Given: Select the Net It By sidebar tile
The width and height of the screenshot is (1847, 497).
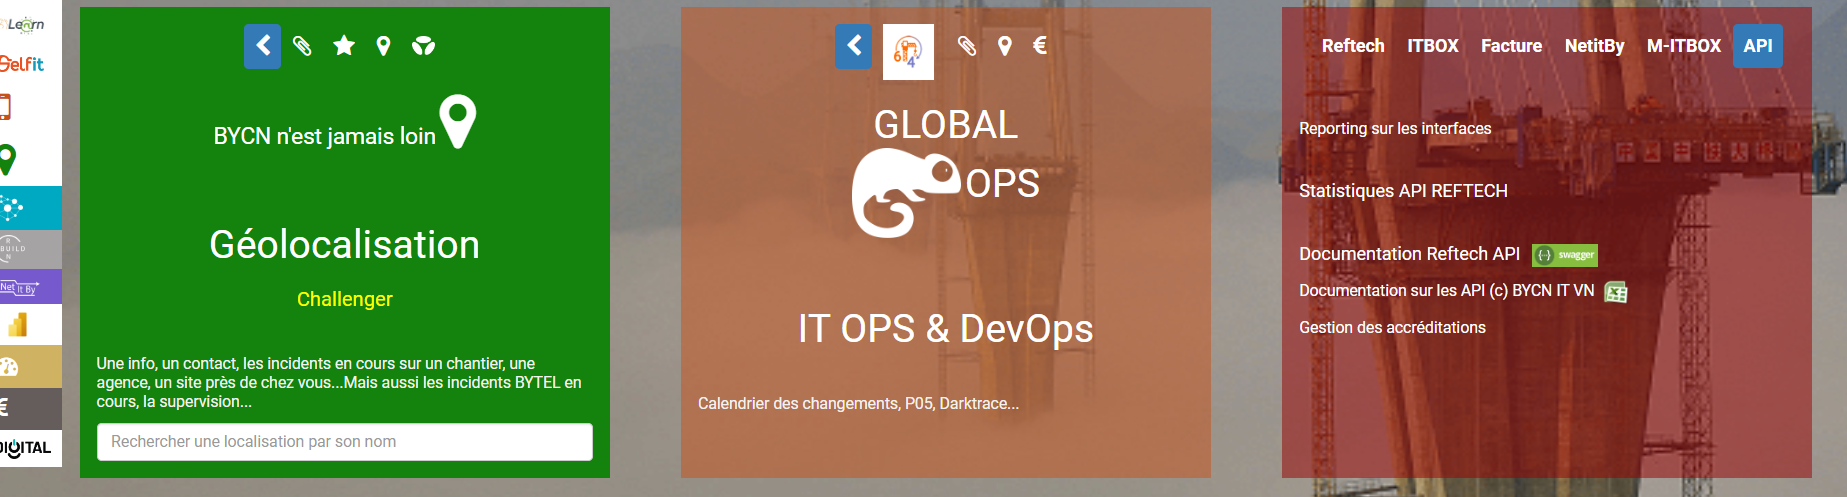Looking at the screenshot, I should [20, 287].
